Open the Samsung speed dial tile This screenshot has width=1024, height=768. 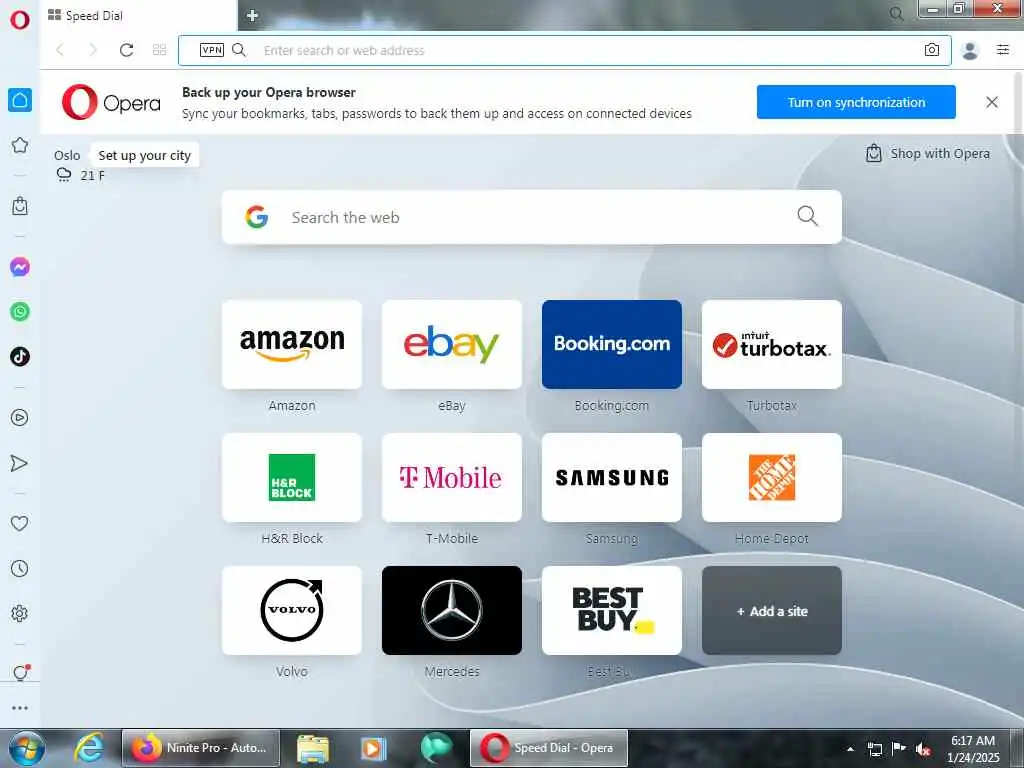(612, 477)
